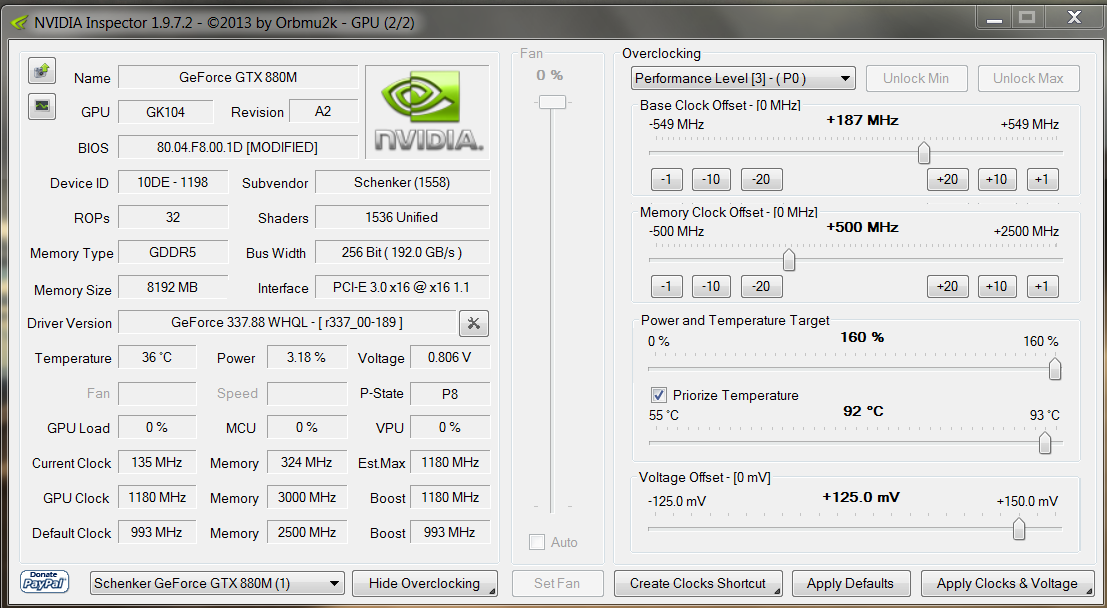Click the NVIDIA logo image

tap(428, 112)
